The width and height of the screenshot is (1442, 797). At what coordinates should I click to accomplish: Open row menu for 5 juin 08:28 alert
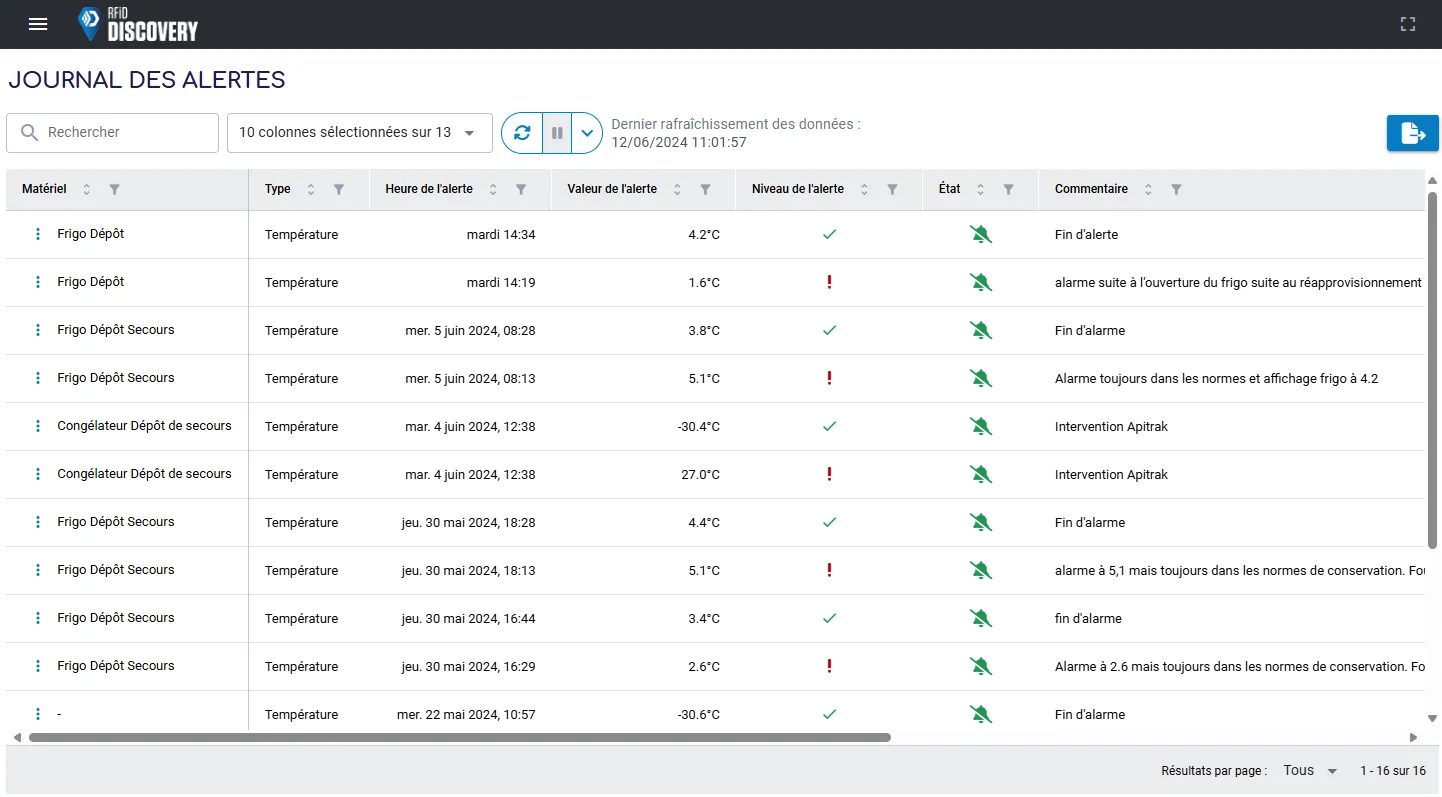(x=38, y=330)
